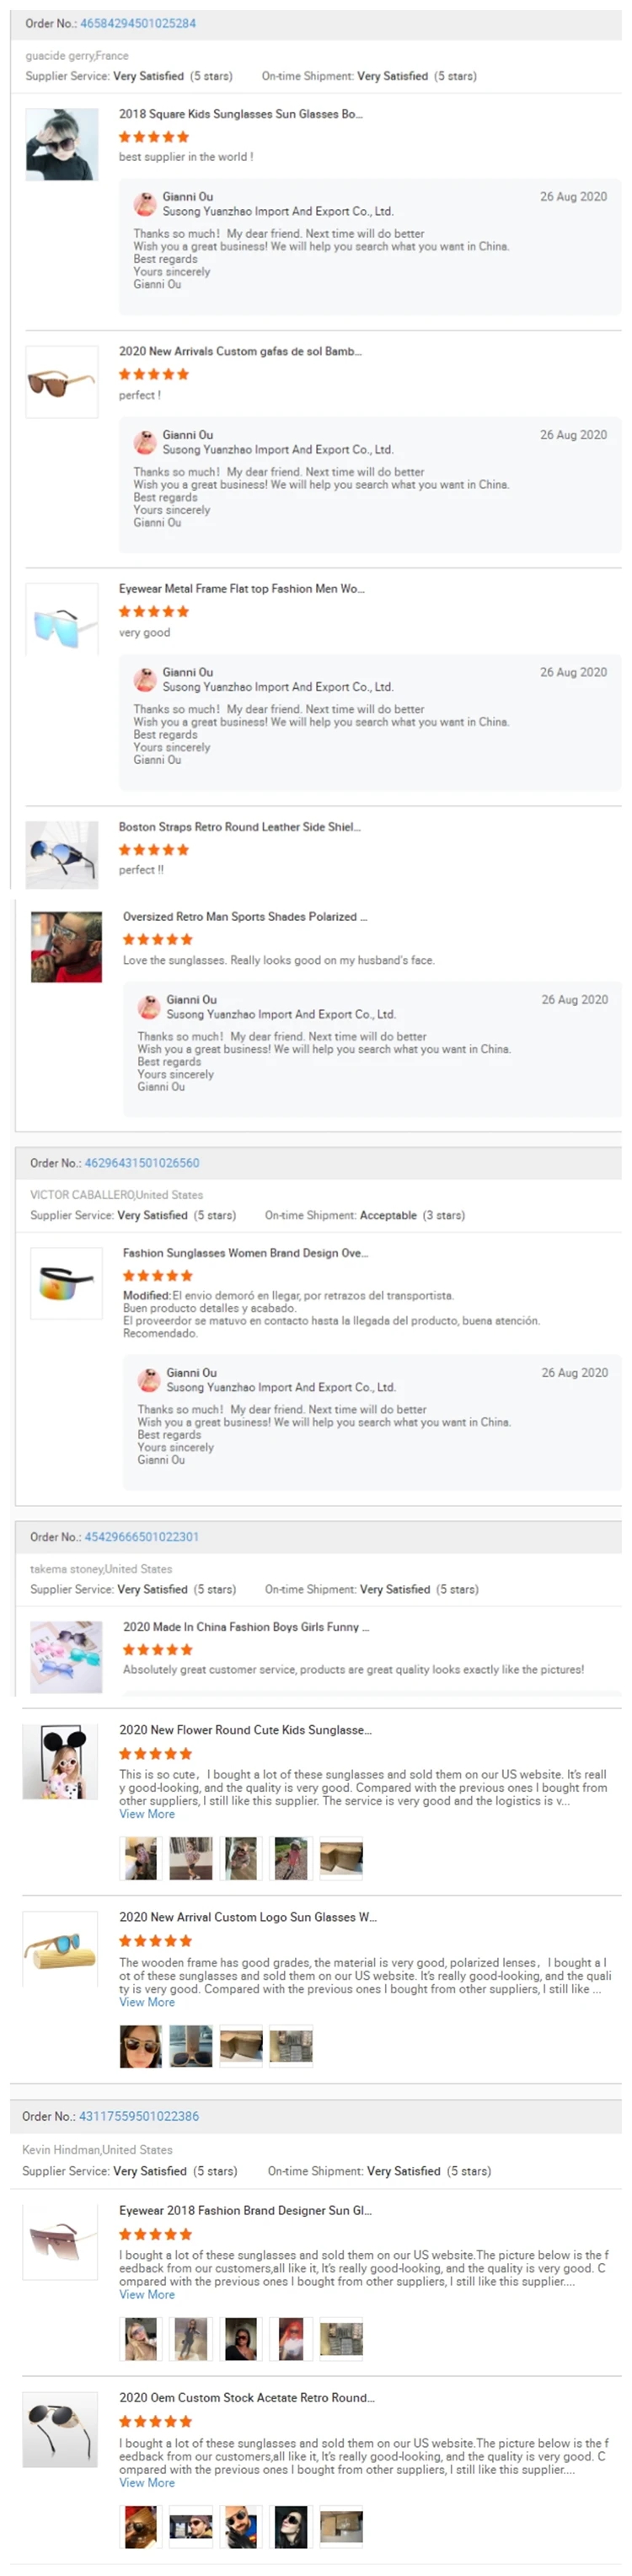Viewport: 632px width, 2576px height.
Task: Open cardboard box photo in Flower Round Kids review
Action: (341, 1859)
